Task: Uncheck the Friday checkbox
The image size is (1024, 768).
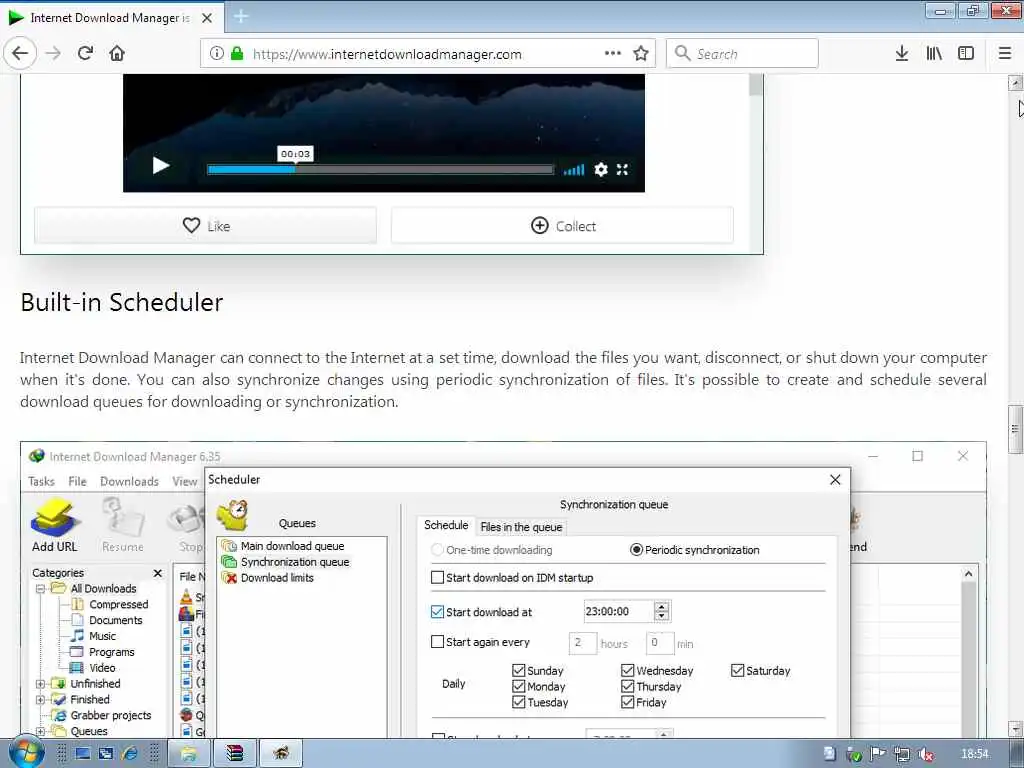Action: click(x=628, y=702)
